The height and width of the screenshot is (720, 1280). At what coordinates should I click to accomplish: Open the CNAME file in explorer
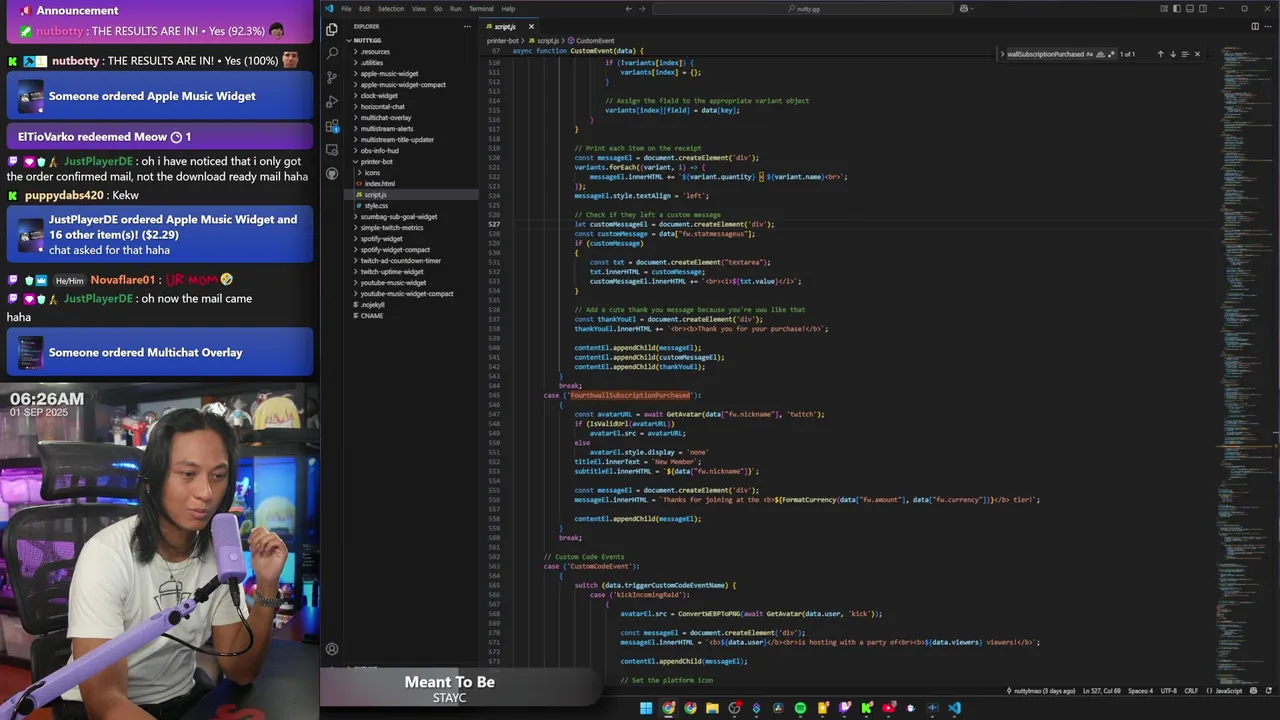tap(372, 316)
